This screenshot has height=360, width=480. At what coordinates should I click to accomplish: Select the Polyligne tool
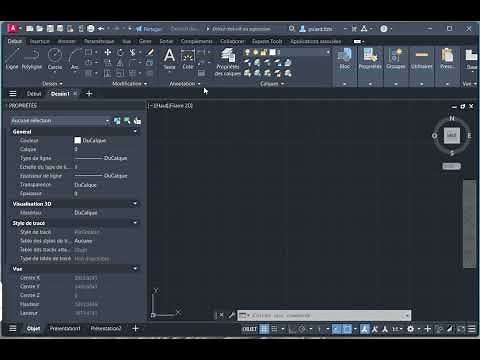click(32, 59)
